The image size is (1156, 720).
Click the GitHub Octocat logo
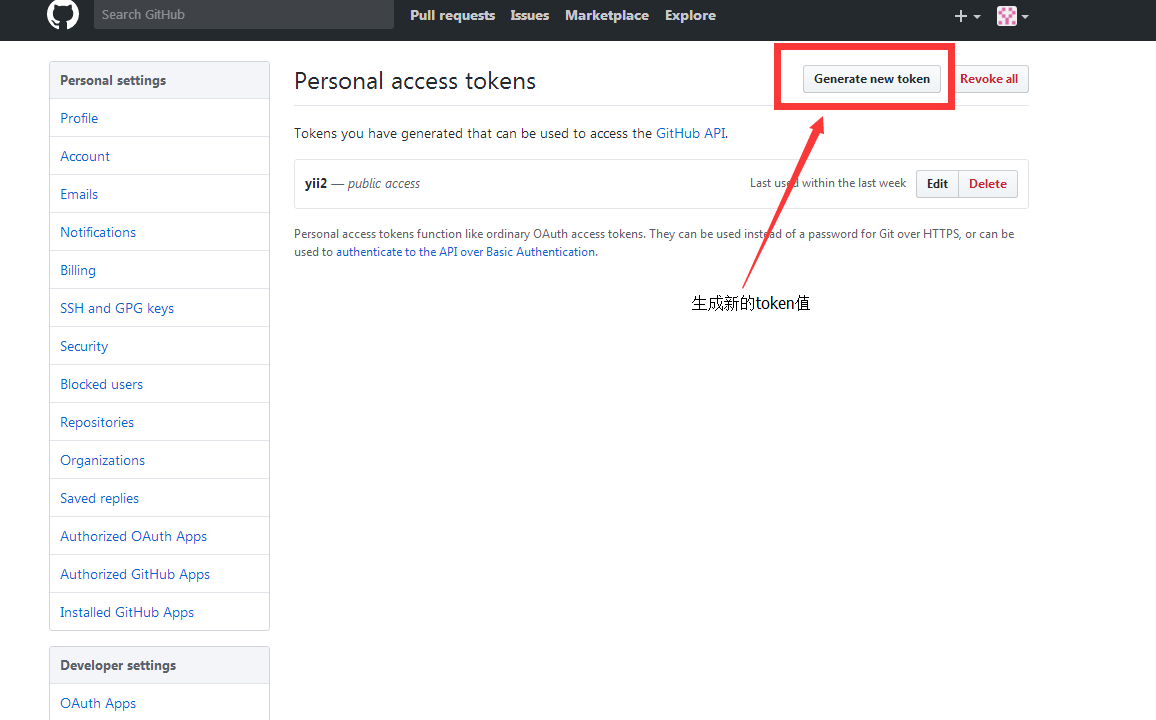[x=63, y=15]
